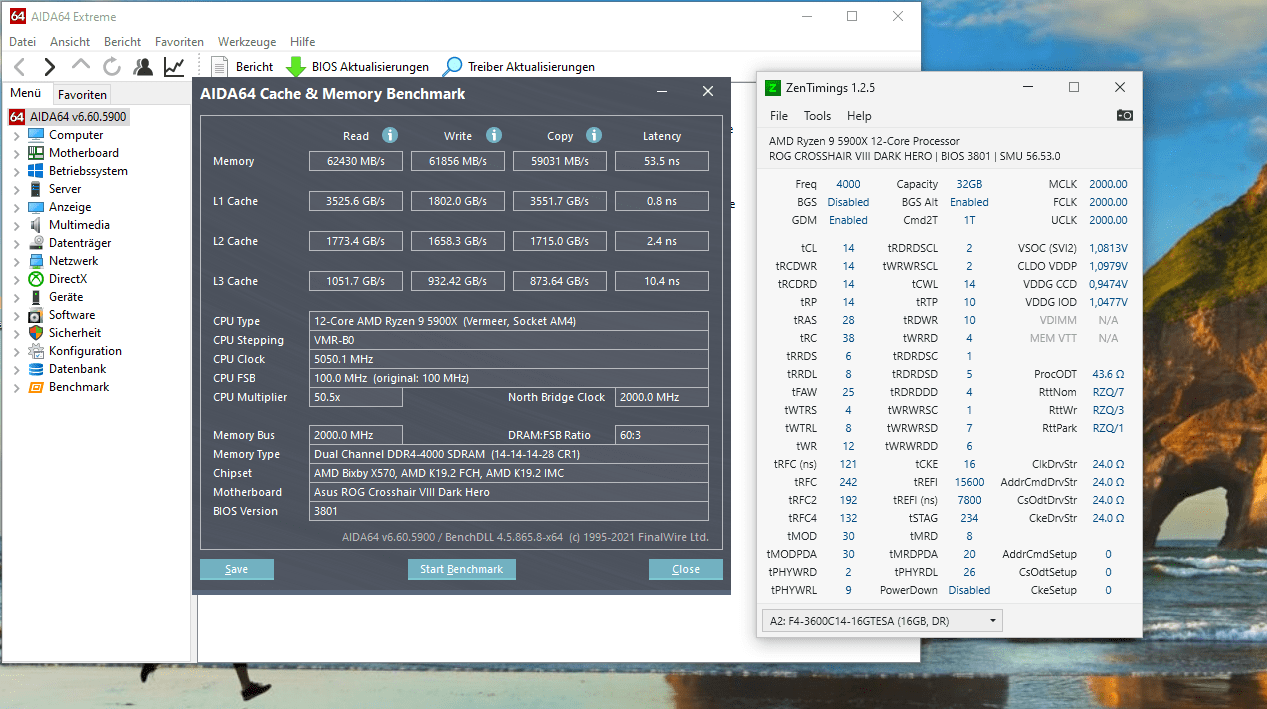Expand the Multimedia tree node

click(x=16, y=226)
